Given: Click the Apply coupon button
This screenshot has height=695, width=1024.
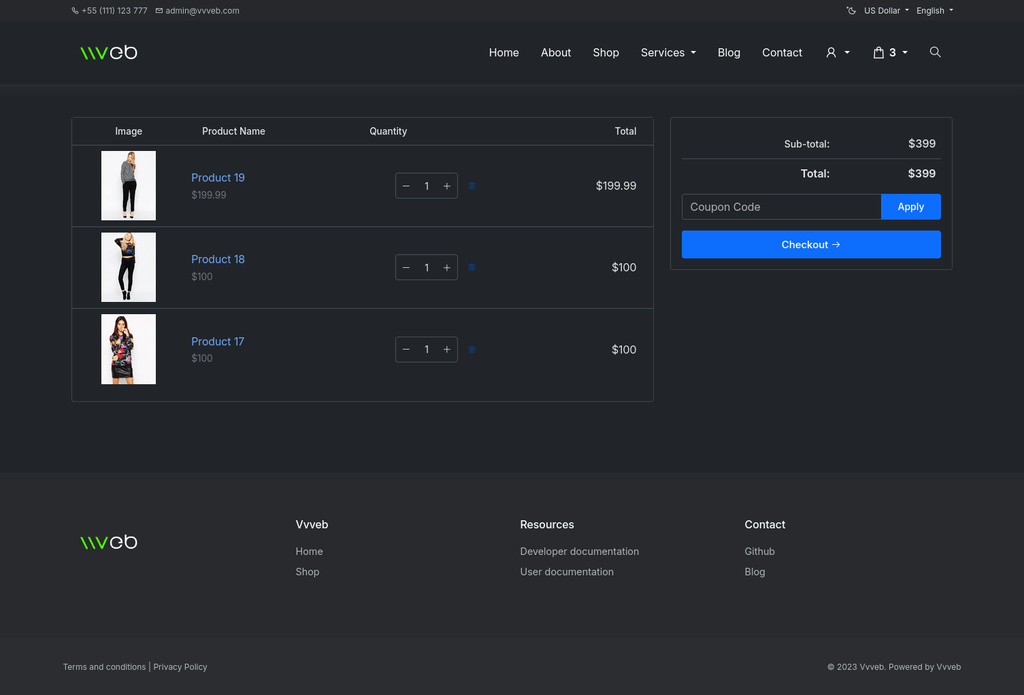Looking at the screenshot, I should click(910, 207).
